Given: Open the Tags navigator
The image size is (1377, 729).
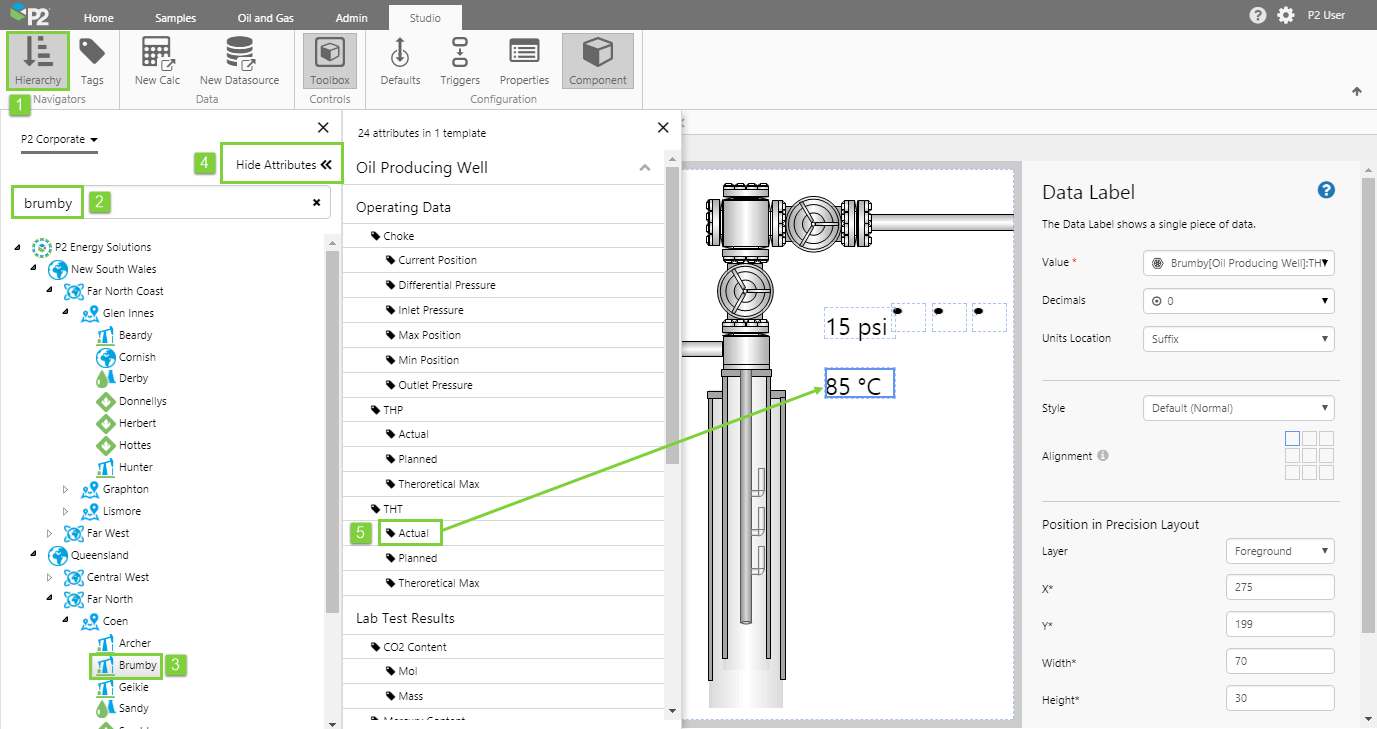Looking at the screenshot, I should (92, 61).
